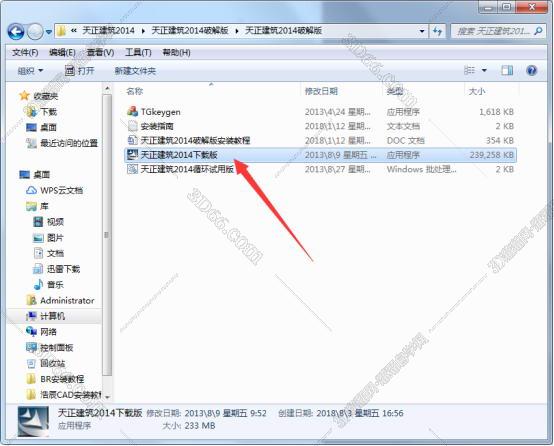The image size is (554, 446).
Task: Open WPS云文档 cloud icon entry
Action: (x=31, y=190)
